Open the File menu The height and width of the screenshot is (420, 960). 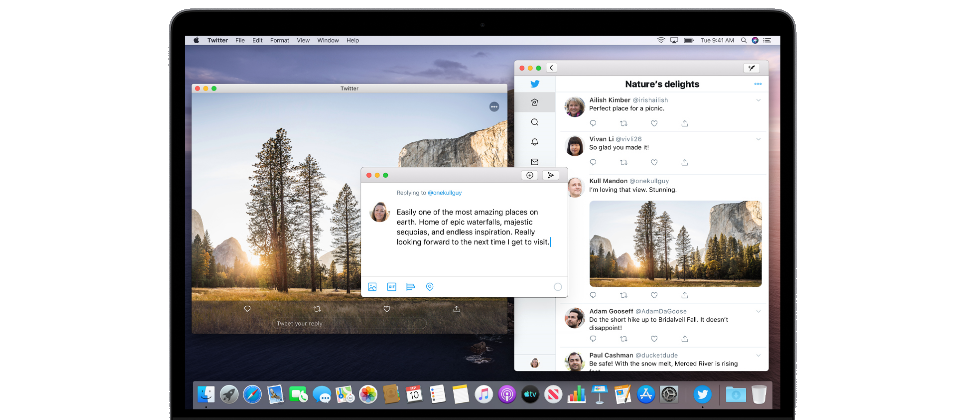pyautogui.click(x=240, y=40)
